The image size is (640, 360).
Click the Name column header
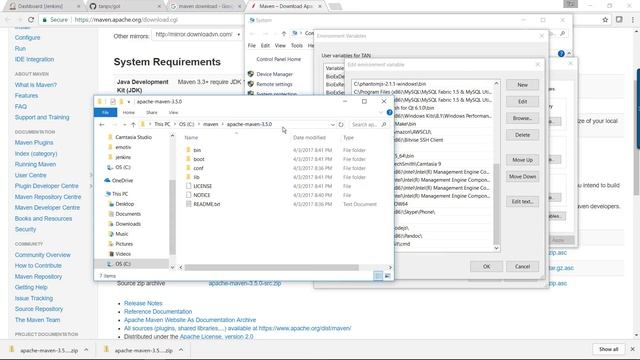(x=191, y=138)
